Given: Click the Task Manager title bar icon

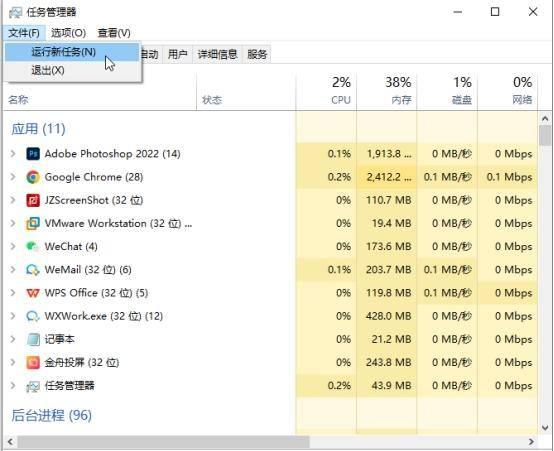Looking at the screenshot, I should (15, 12).
